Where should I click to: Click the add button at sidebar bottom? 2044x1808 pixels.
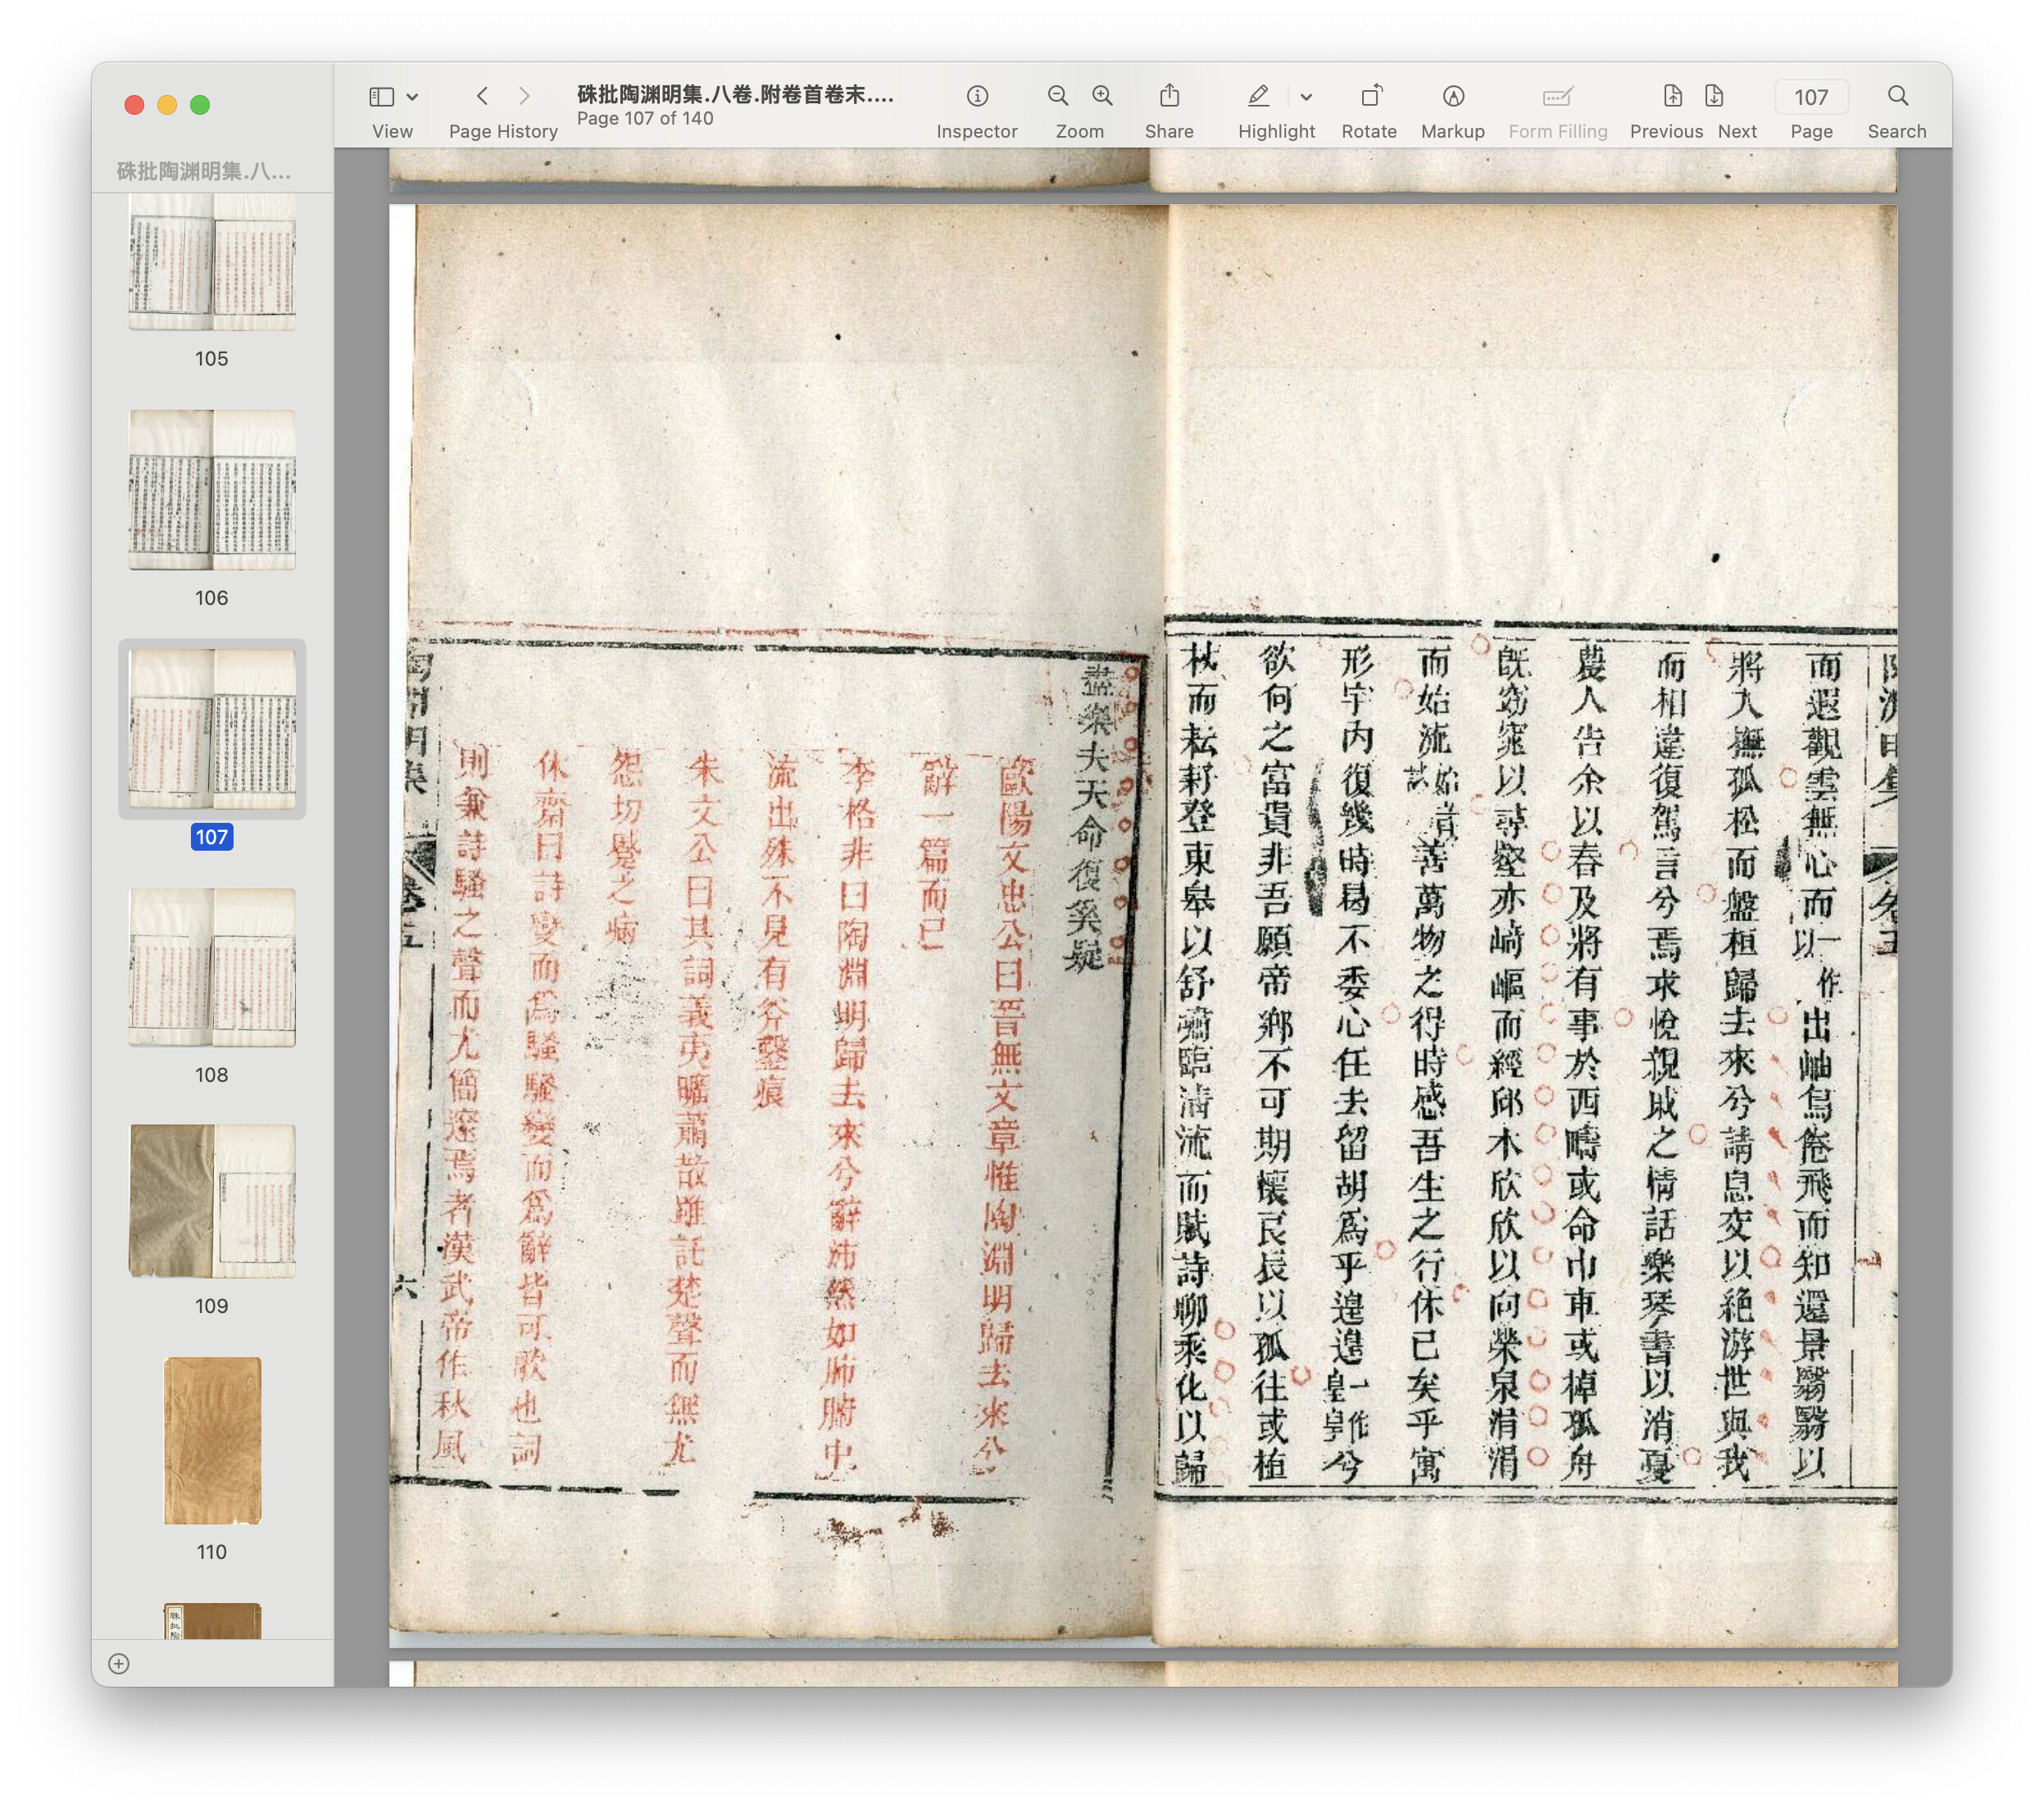[x=119, y=1663]
